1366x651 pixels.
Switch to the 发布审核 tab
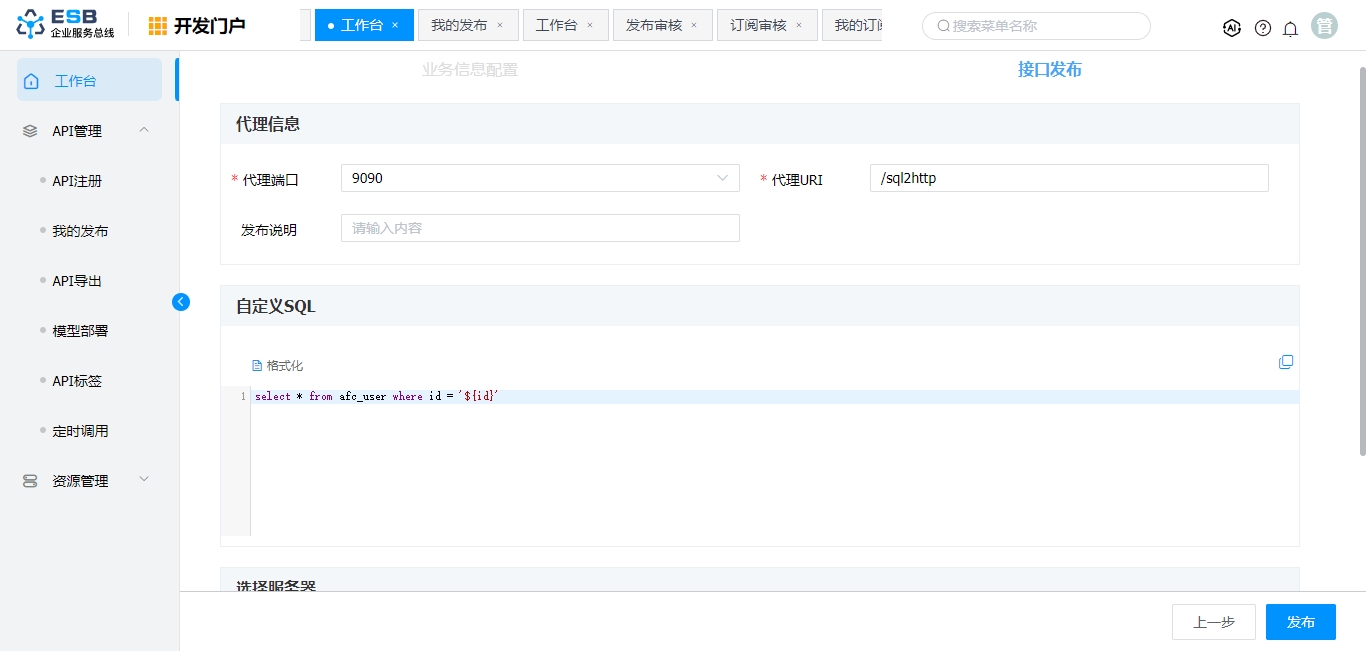(654, 25)
